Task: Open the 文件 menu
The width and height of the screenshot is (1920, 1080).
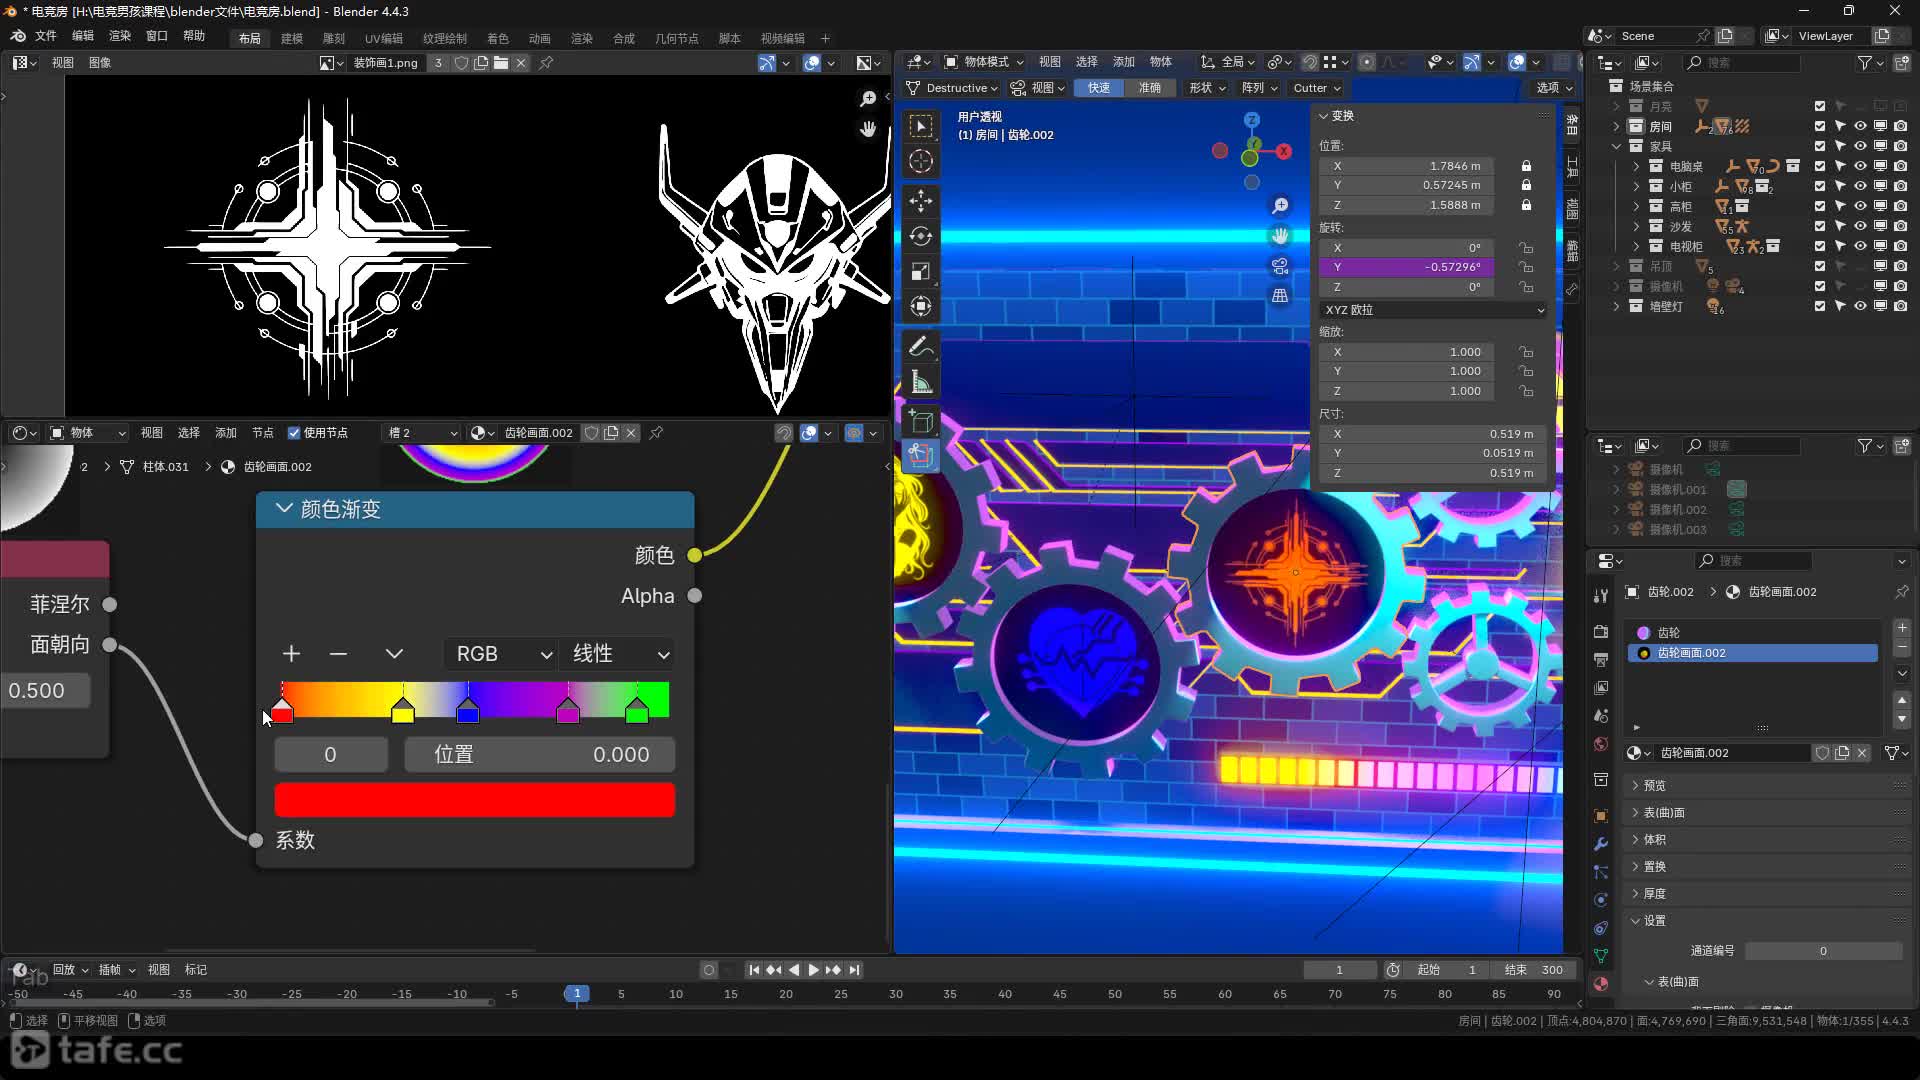Action: [x=46, y=36]
